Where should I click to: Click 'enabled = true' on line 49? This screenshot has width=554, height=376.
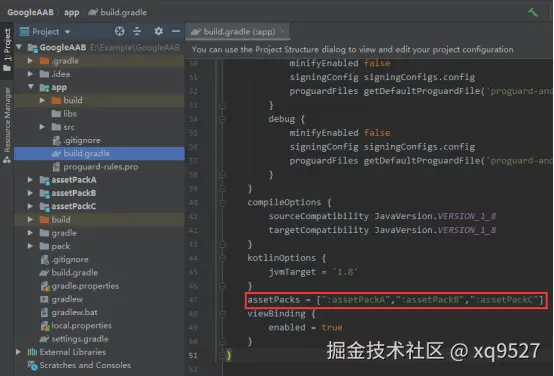[x=305, y=328]
